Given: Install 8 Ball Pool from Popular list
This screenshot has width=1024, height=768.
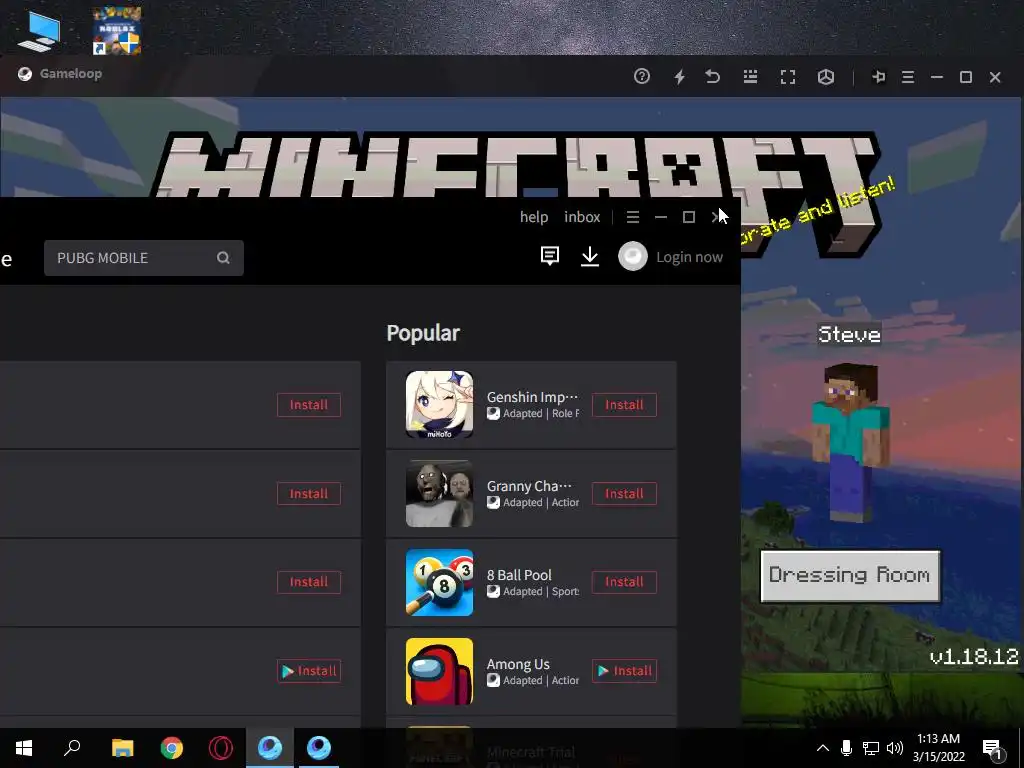Looking at the screenshot, I should [x=624, y=582].
